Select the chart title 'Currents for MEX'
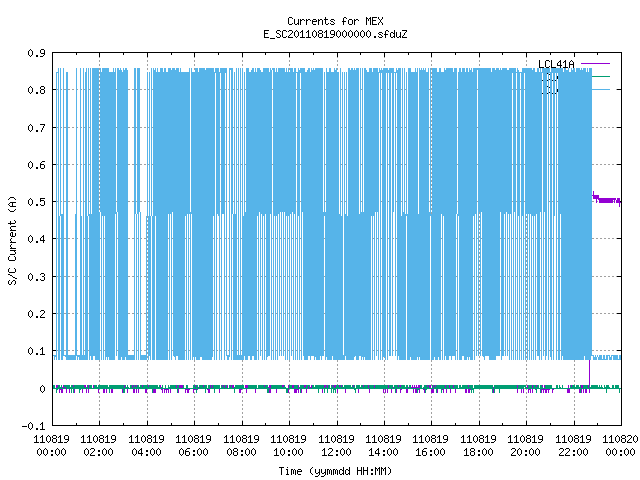This screenshot has height=480, width=640. (x=335, y=21)
